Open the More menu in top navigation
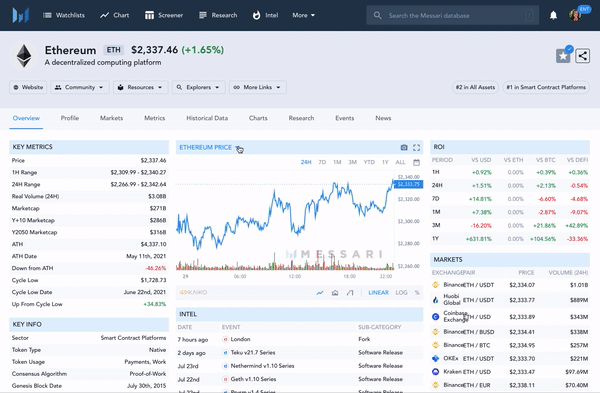The image size is (600, 393). point(303,15)
